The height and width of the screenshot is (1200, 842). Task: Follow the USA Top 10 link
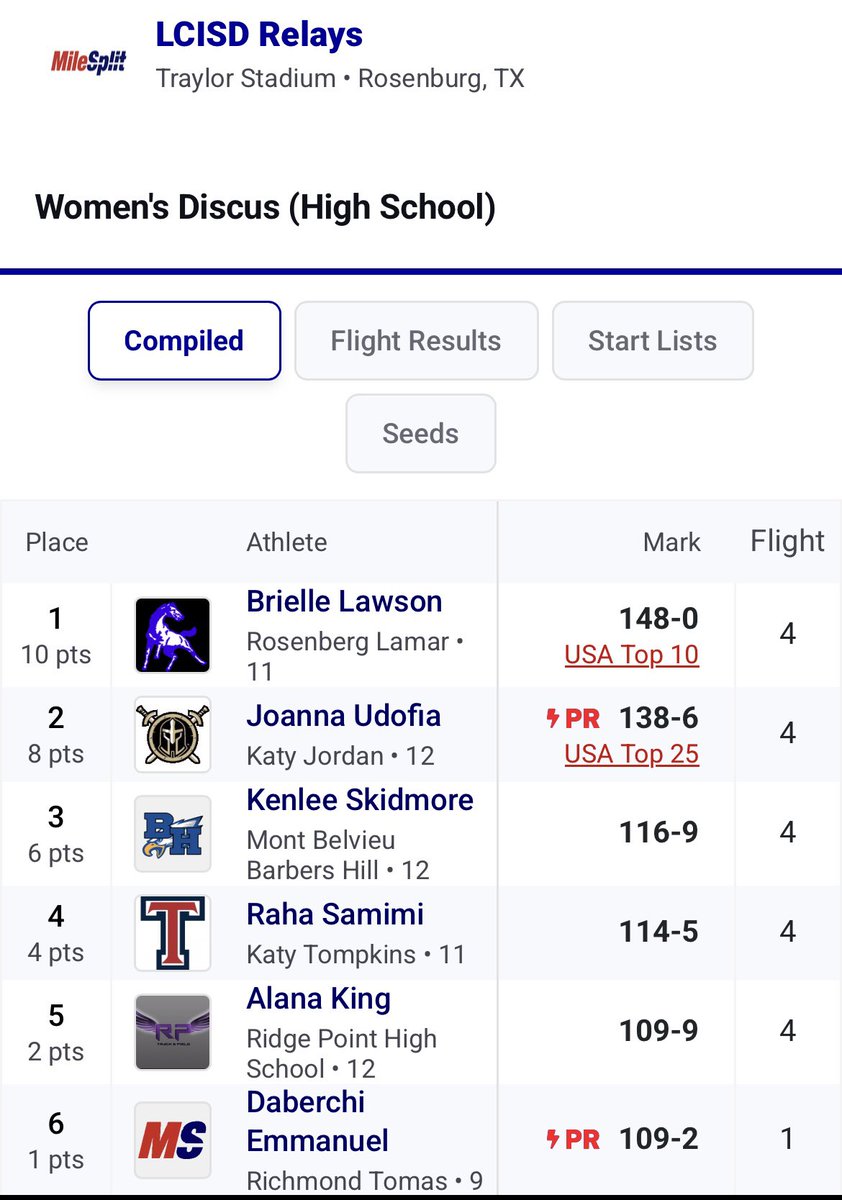[632, 655]
